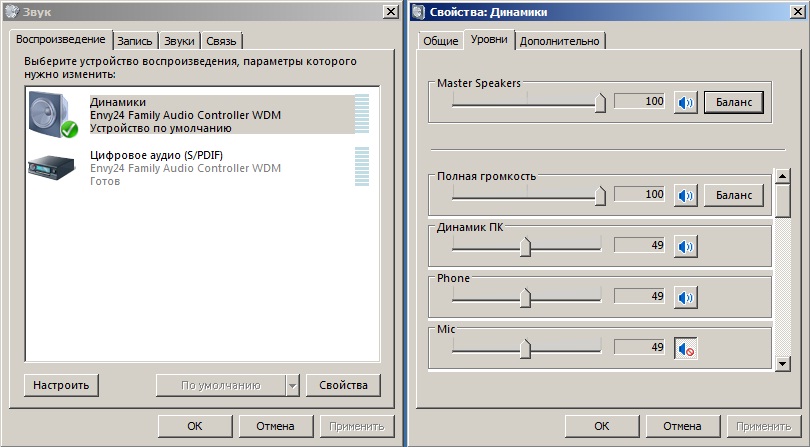Click the Настроить button
The image size is (810, 447).
[61, 385]
